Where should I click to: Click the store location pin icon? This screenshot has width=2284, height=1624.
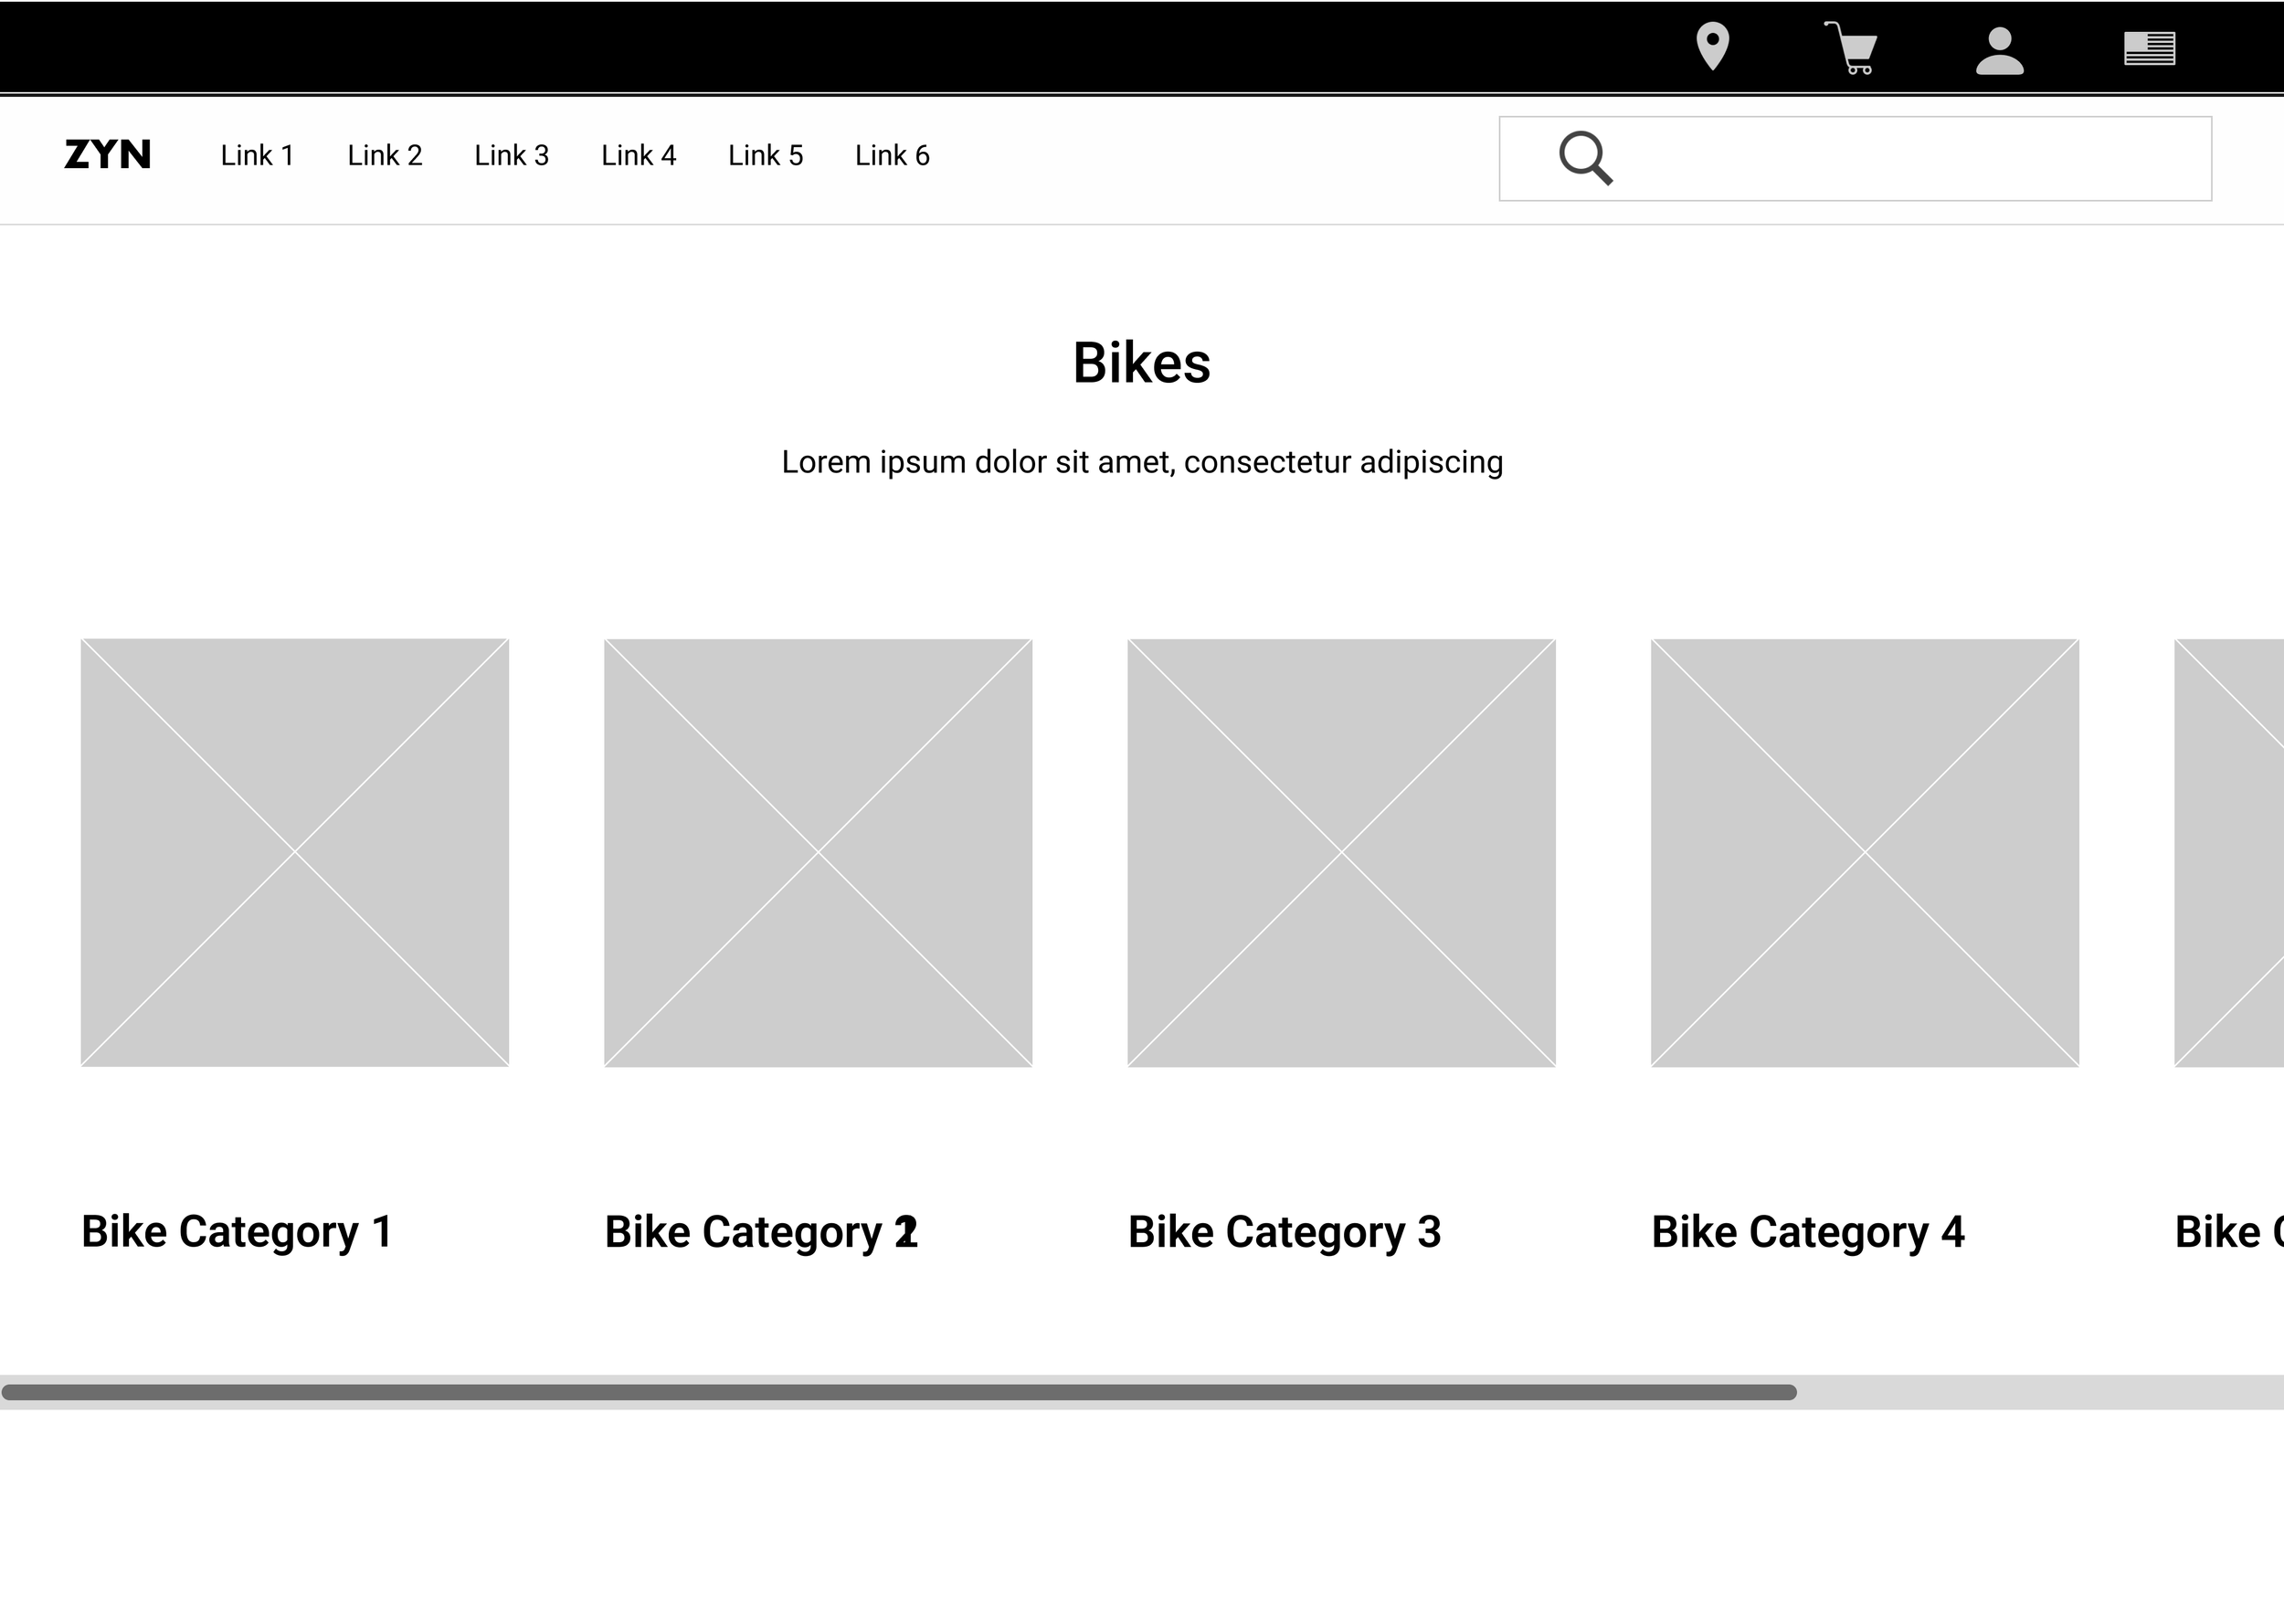[x=1712, y=46]
